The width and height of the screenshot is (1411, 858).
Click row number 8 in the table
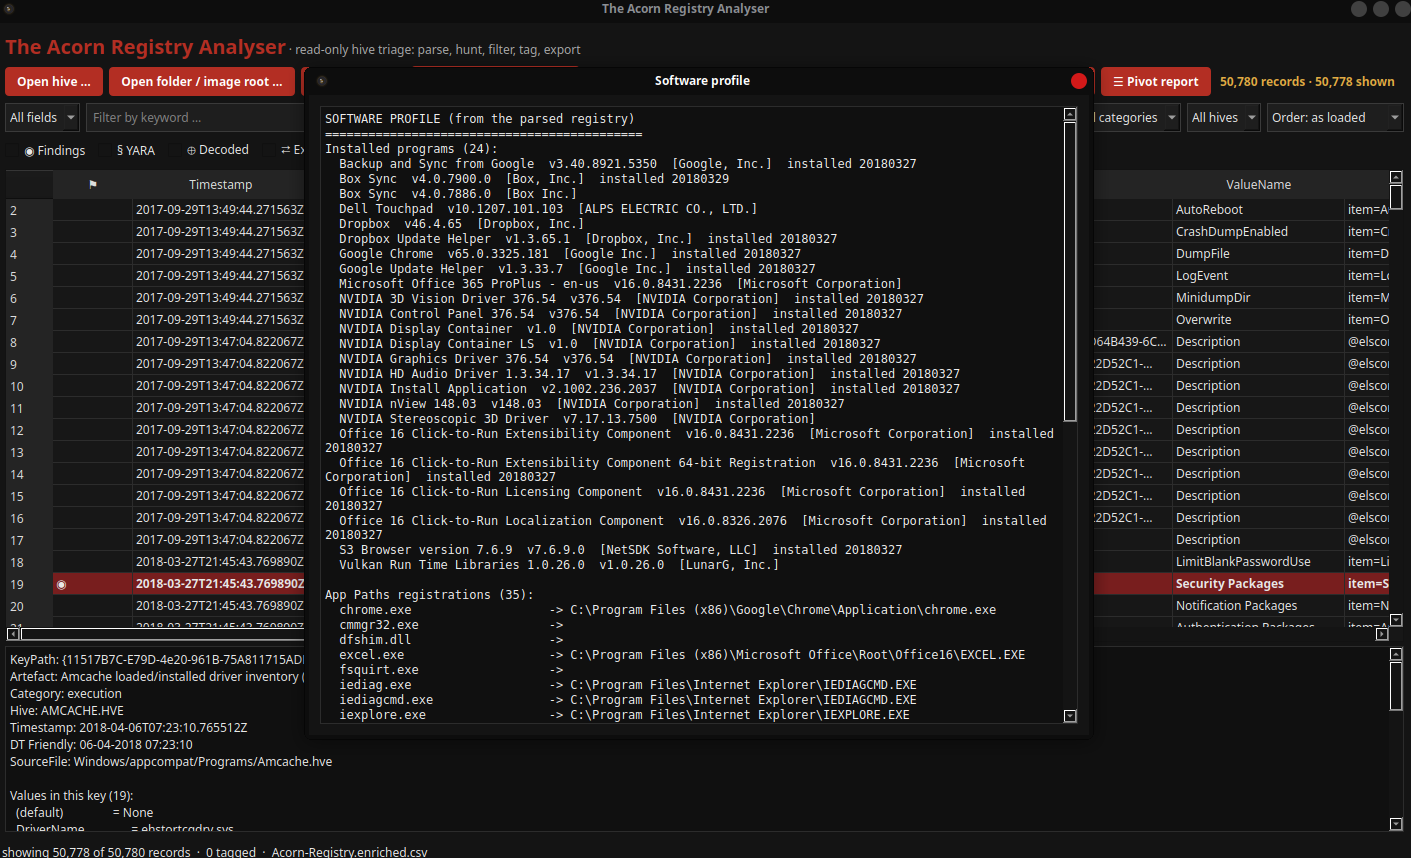[29, 342]
